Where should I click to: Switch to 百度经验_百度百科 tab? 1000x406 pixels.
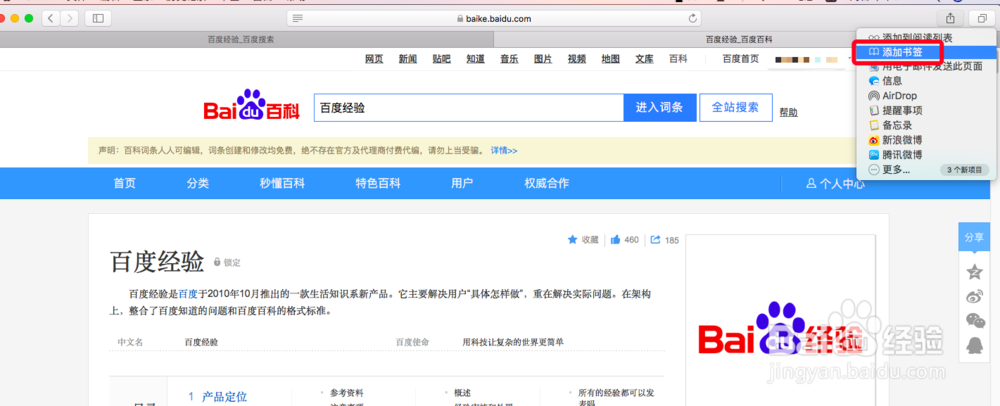[739, 39]
